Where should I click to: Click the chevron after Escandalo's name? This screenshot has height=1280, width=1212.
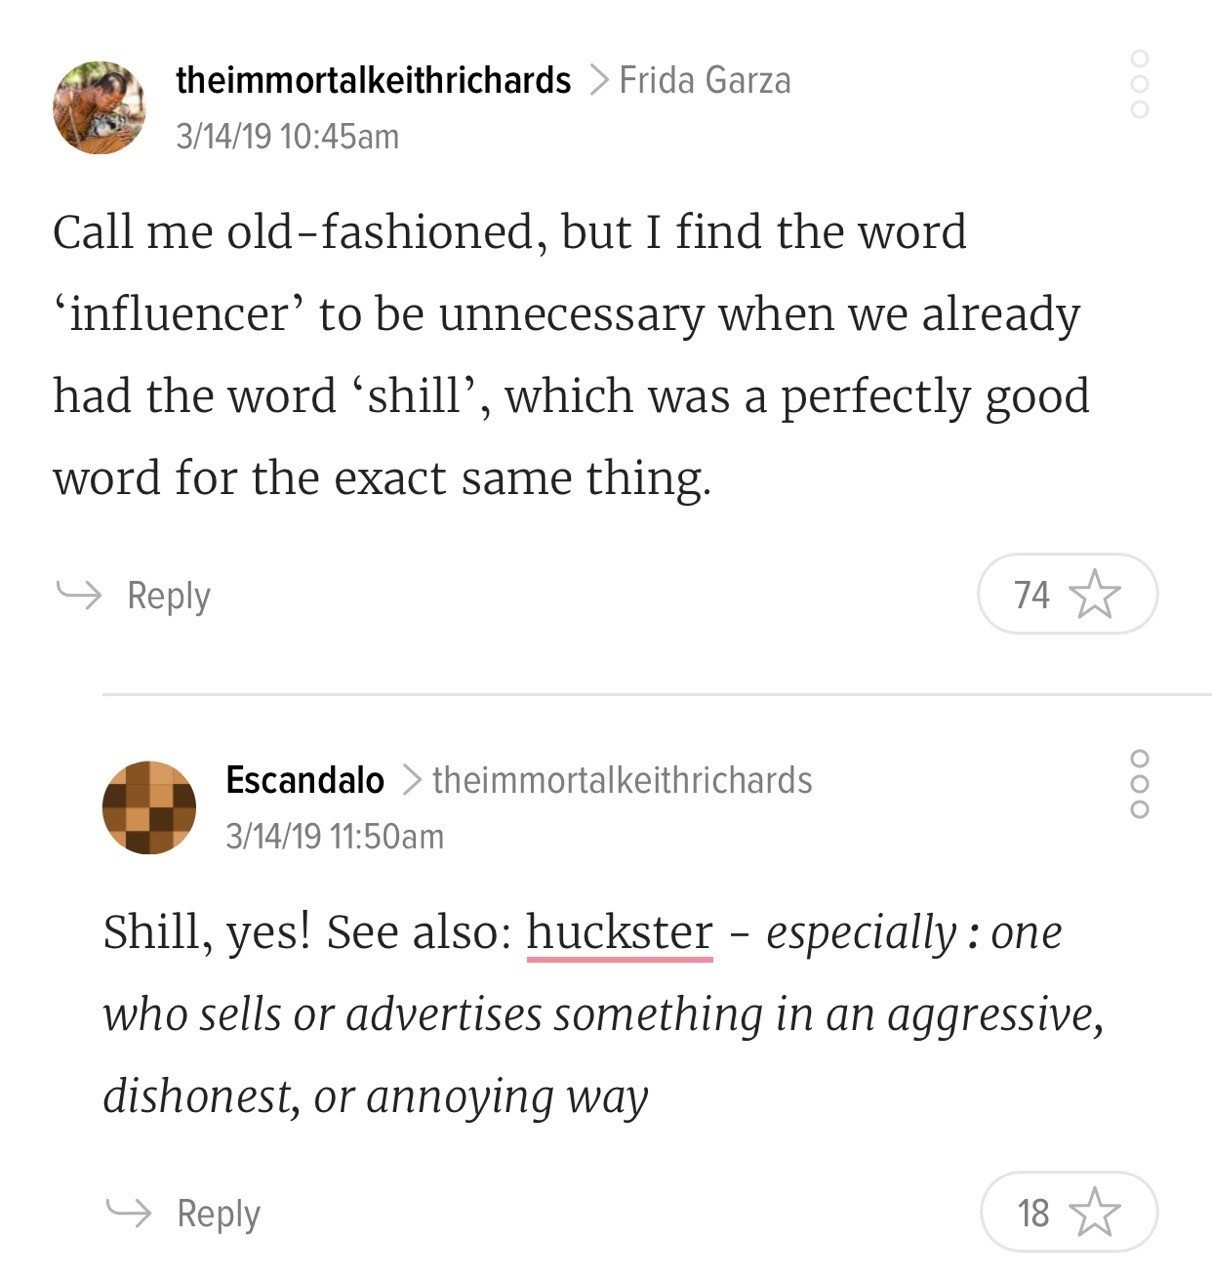point(410,780)
